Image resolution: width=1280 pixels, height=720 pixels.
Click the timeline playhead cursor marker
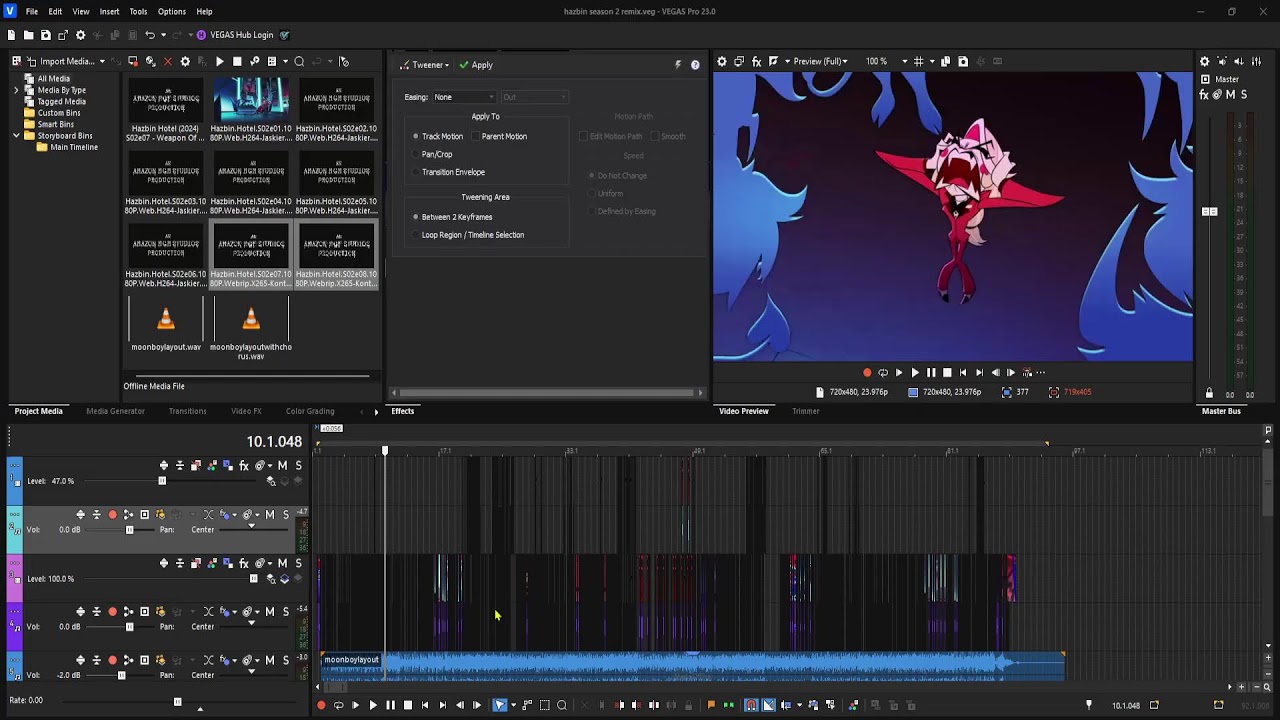coord(385,451)
